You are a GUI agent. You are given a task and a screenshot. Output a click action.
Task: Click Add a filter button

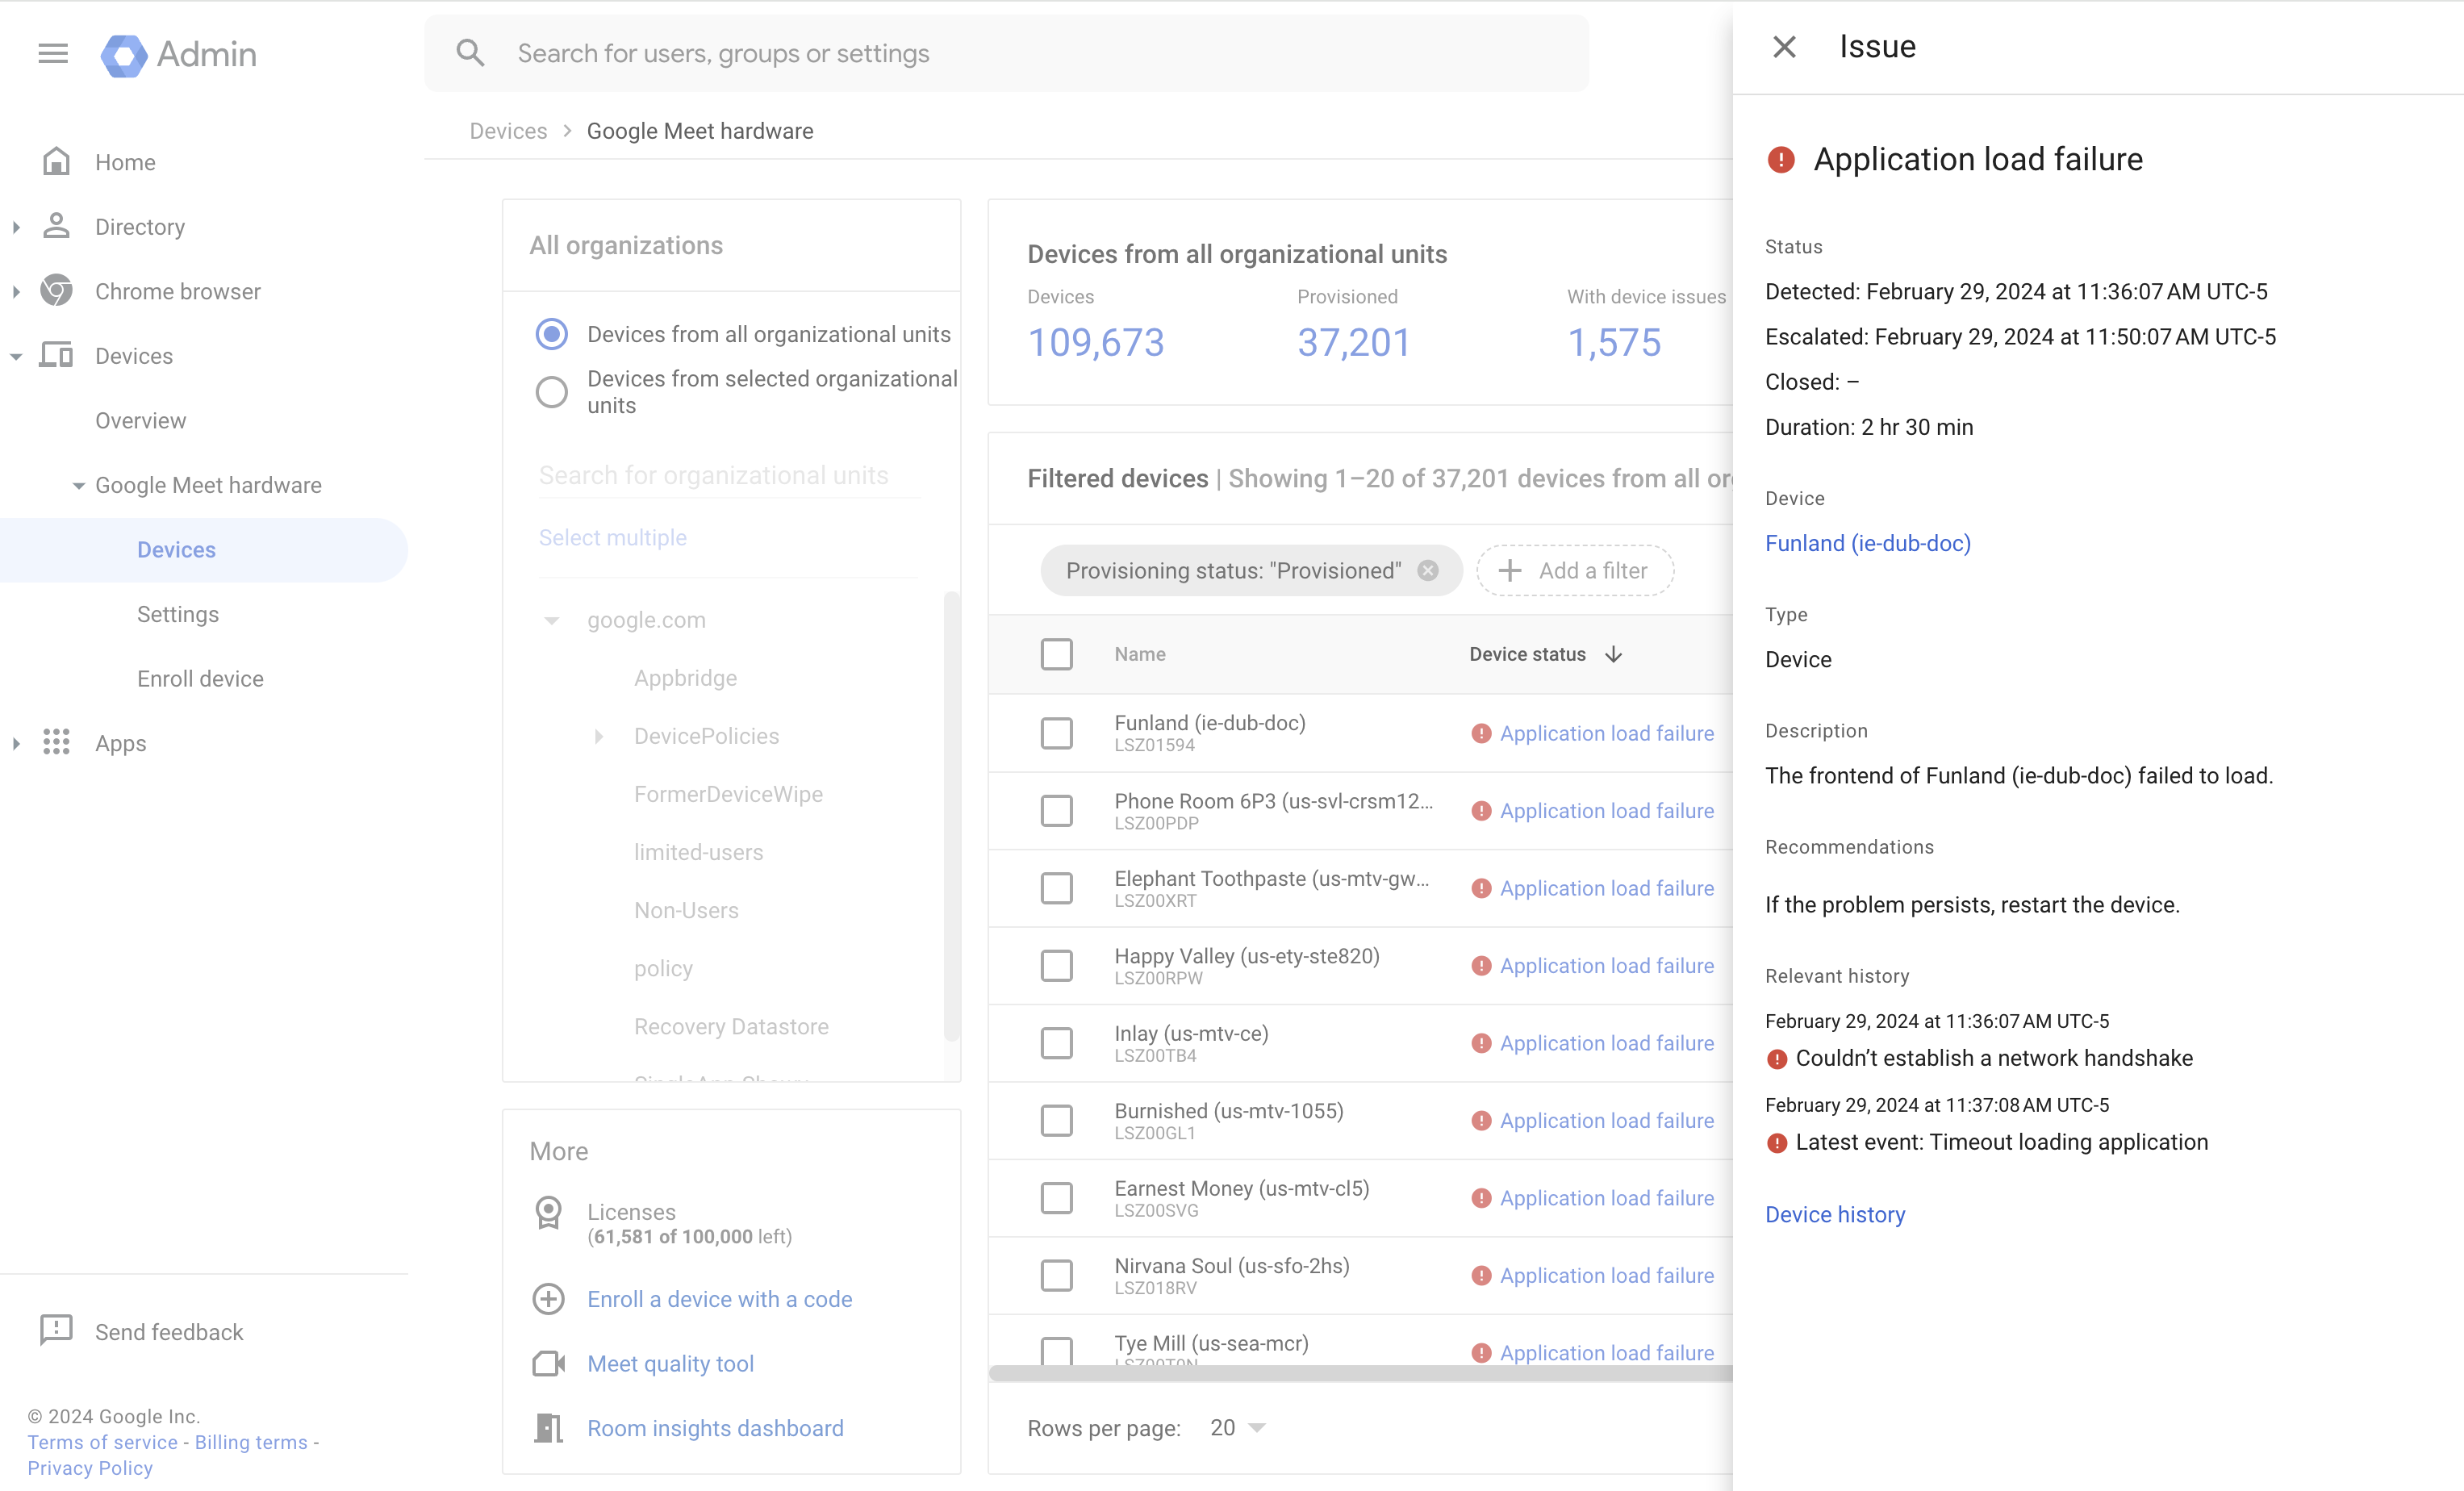point(1575,570)
